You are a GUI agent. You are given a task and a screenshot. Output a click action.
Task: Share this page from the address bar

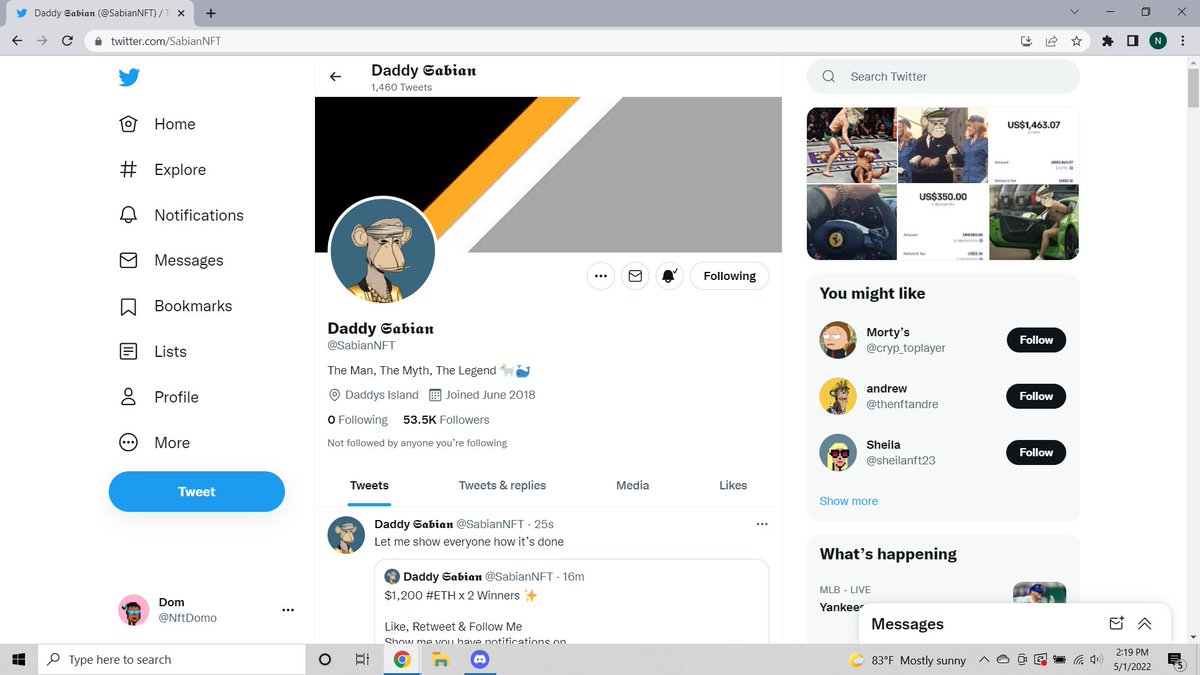[1052, 41]
